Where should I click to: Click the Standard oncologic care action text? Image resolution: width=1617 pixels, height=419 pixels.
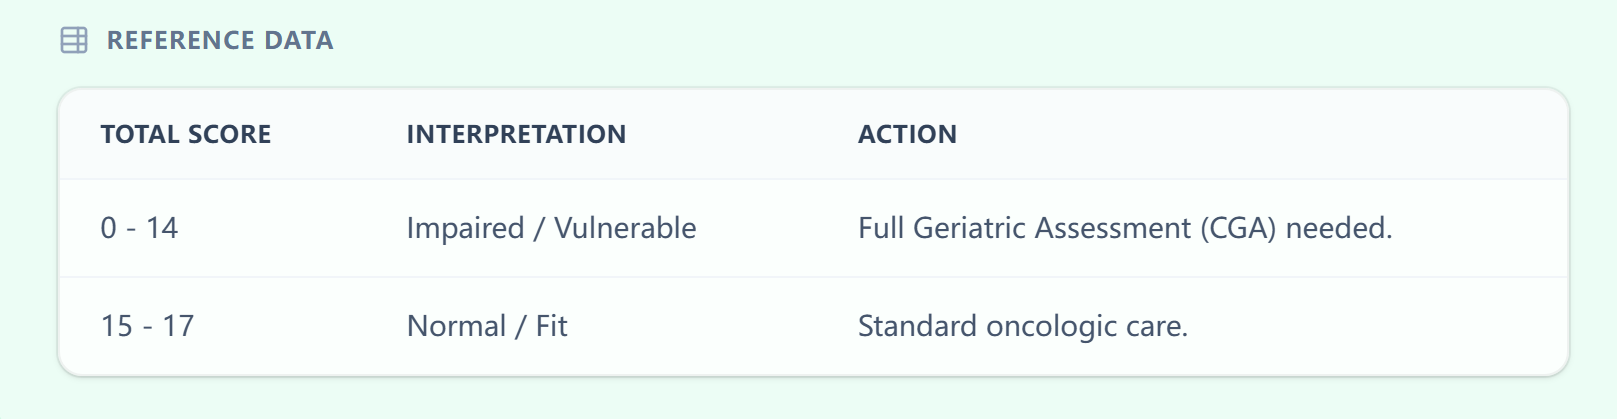tap(1022, 326)
